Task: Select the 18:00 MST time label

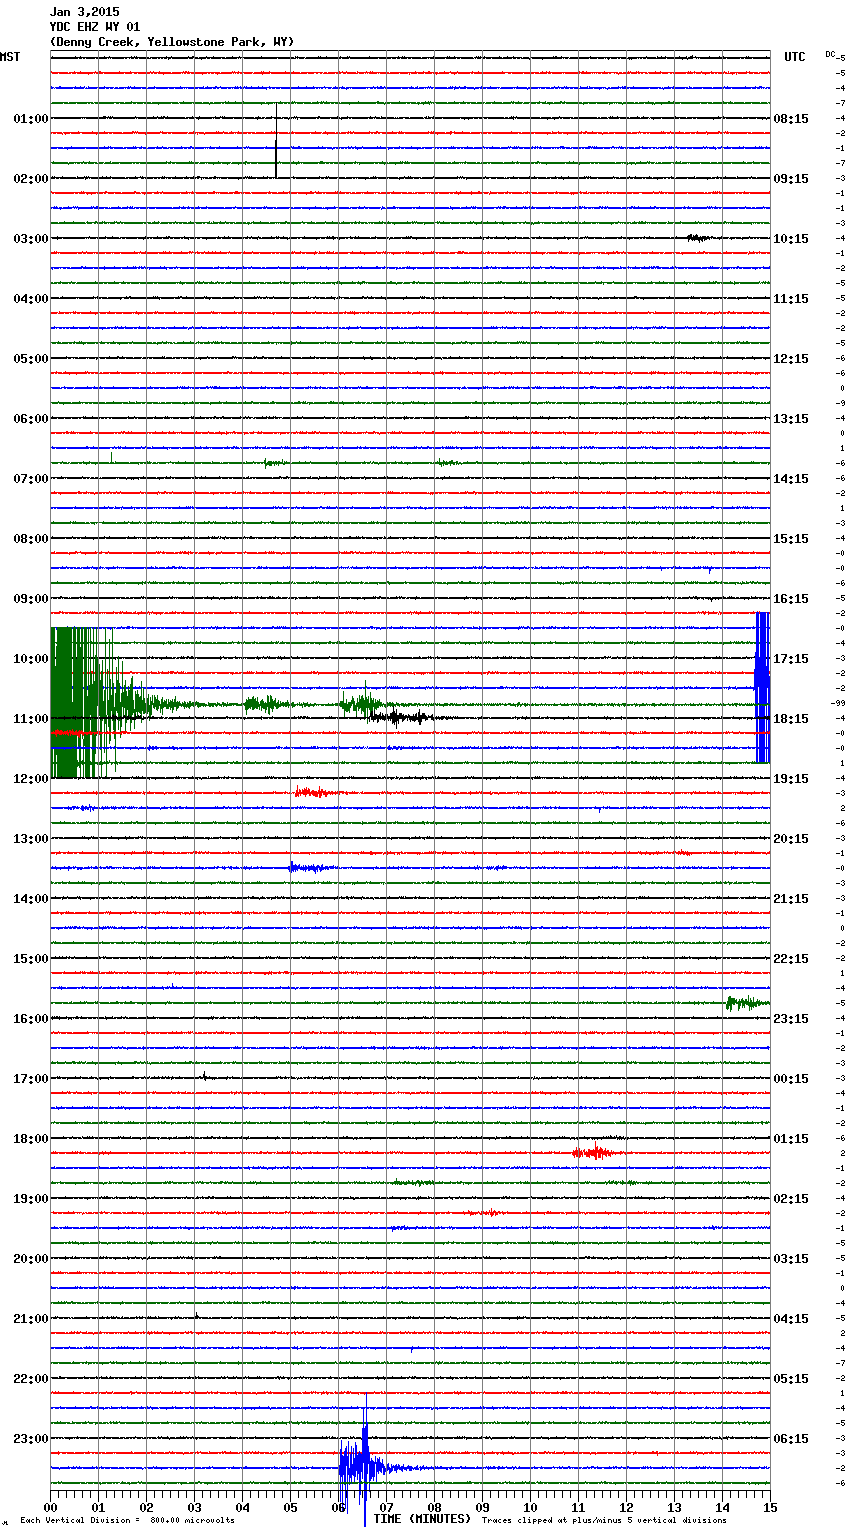Action: [30, 1139]
